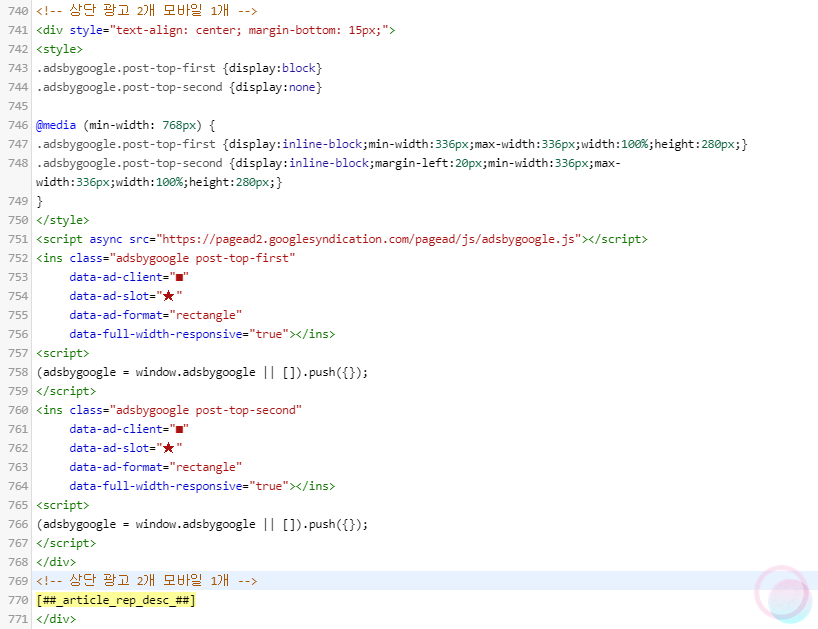
Task: Click the closing style tag on line 750
Action: click(x=63, y=220)
